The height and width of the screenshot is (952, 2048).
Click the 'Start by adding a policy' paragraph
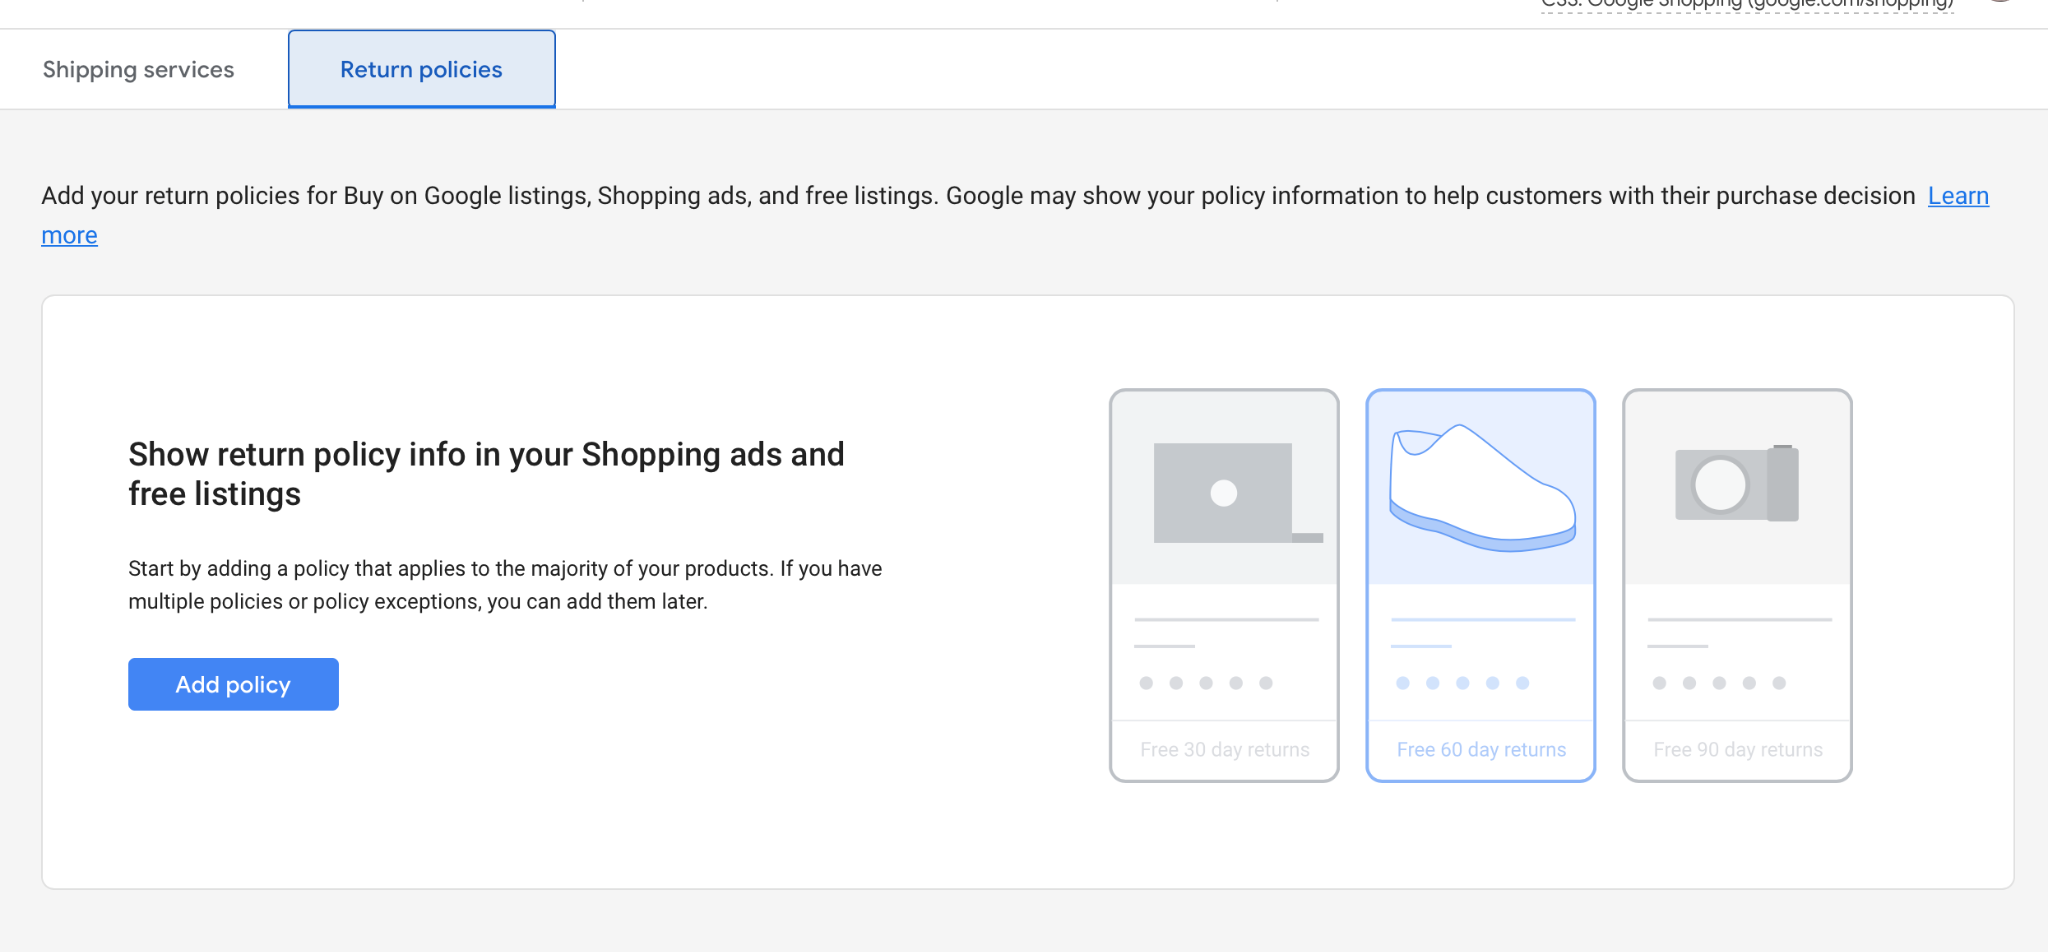point(505,585)
